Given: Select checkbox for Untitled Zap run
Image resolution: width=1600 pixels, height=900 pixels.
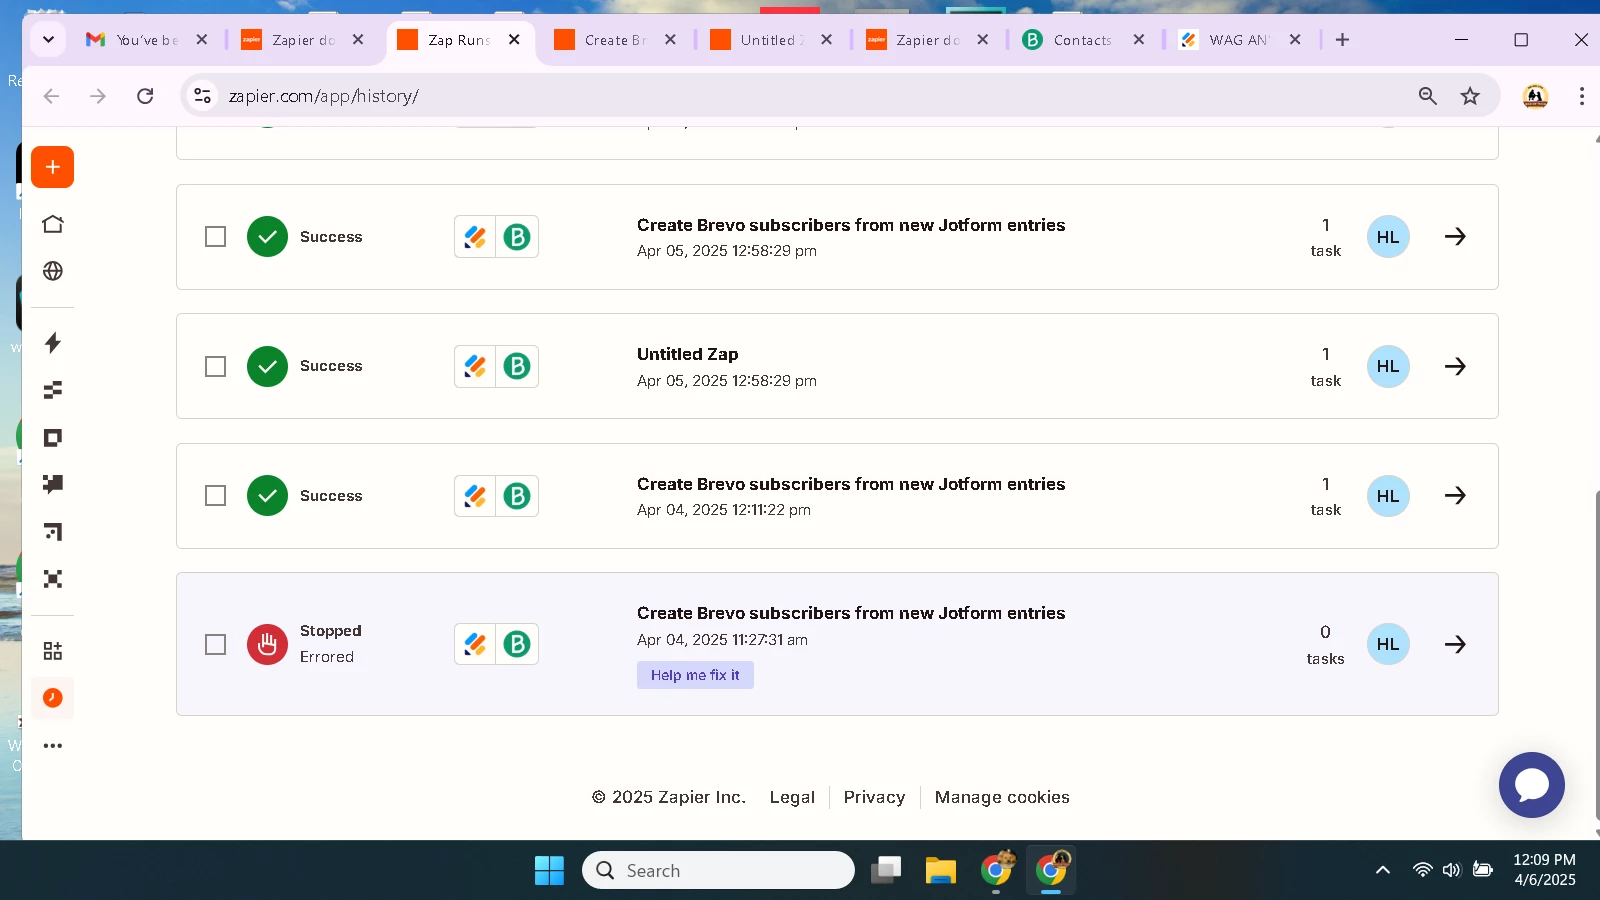Looking at the screenshot, I should coord(215,366).
